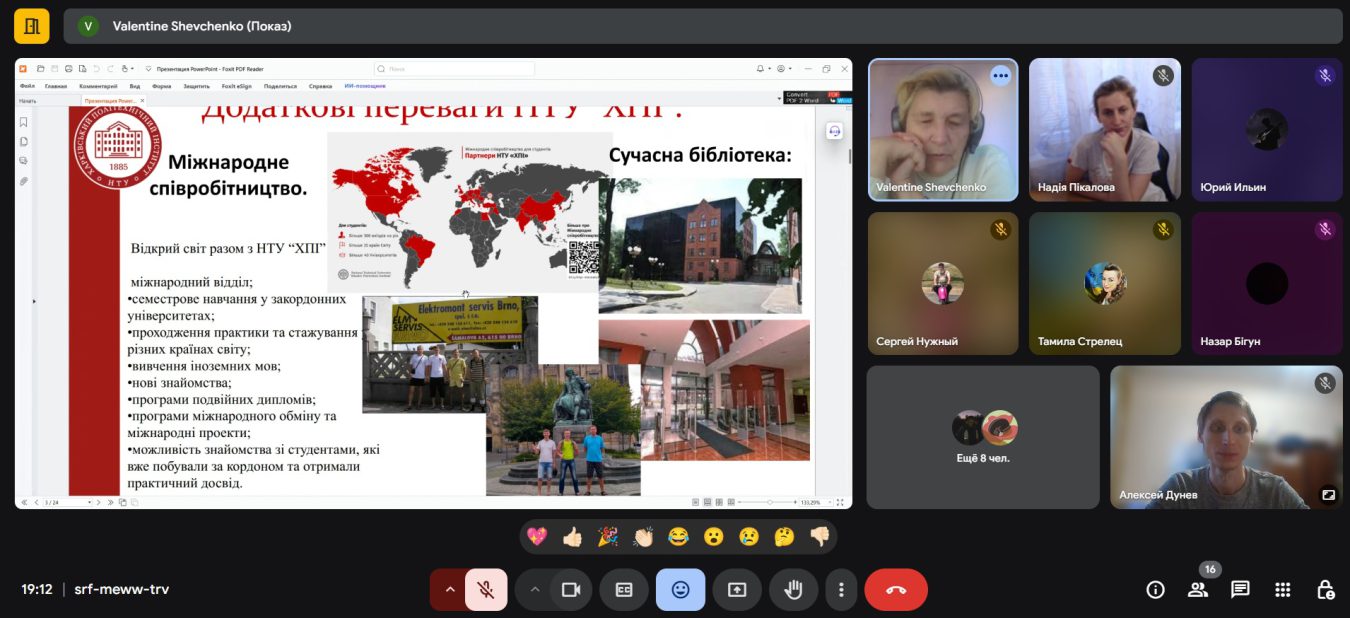Leave the call with red hang-up button

pyautogui.click(x=895, y=590)
